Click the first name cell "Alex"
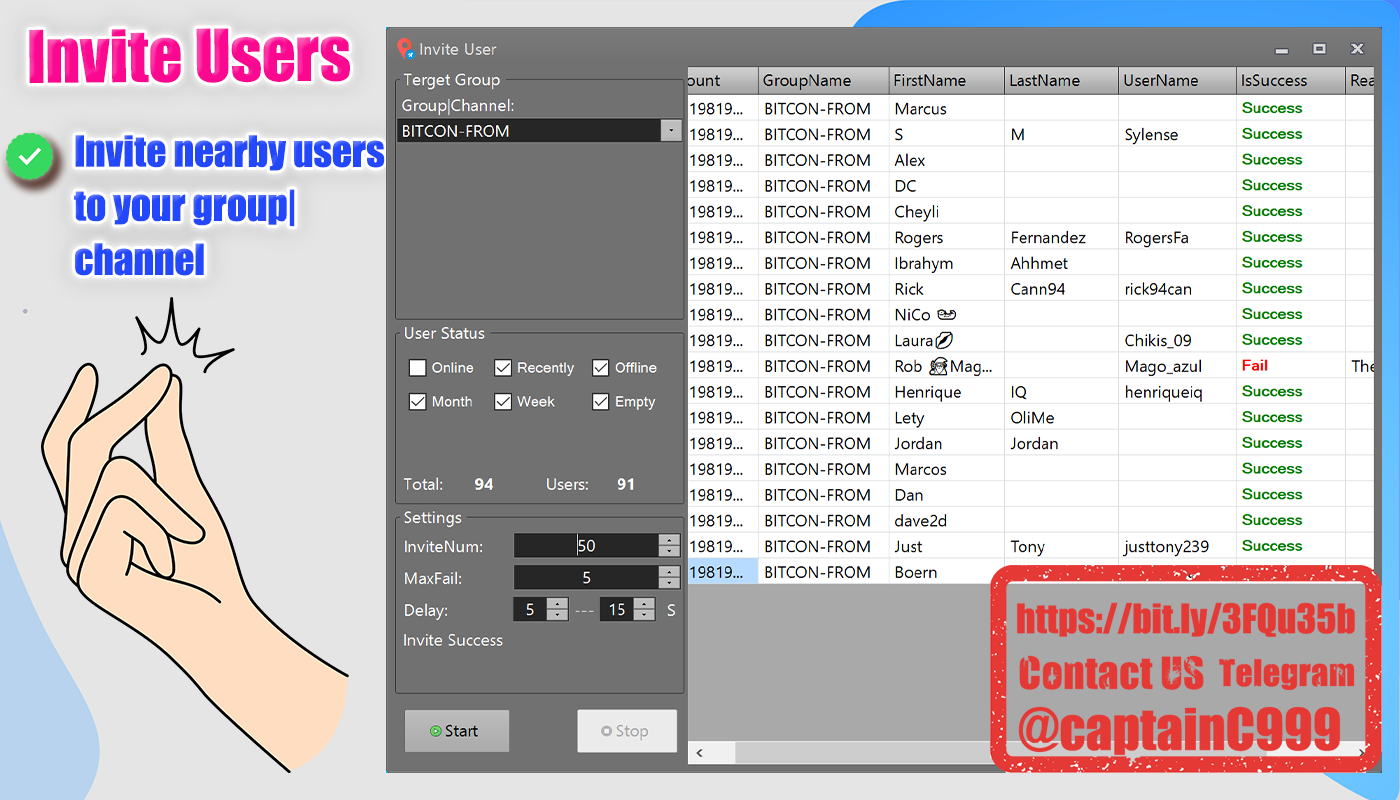The height and width of the screenshot is (800, 1400). 947,160
